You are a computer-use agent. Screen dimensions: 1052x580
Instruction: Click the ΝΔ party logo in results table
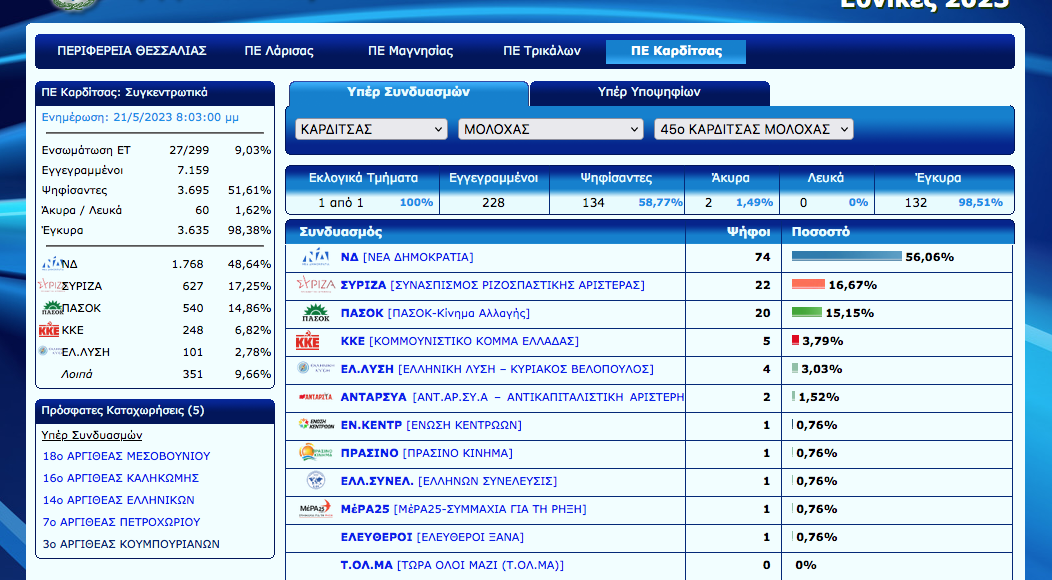point(316,257)
